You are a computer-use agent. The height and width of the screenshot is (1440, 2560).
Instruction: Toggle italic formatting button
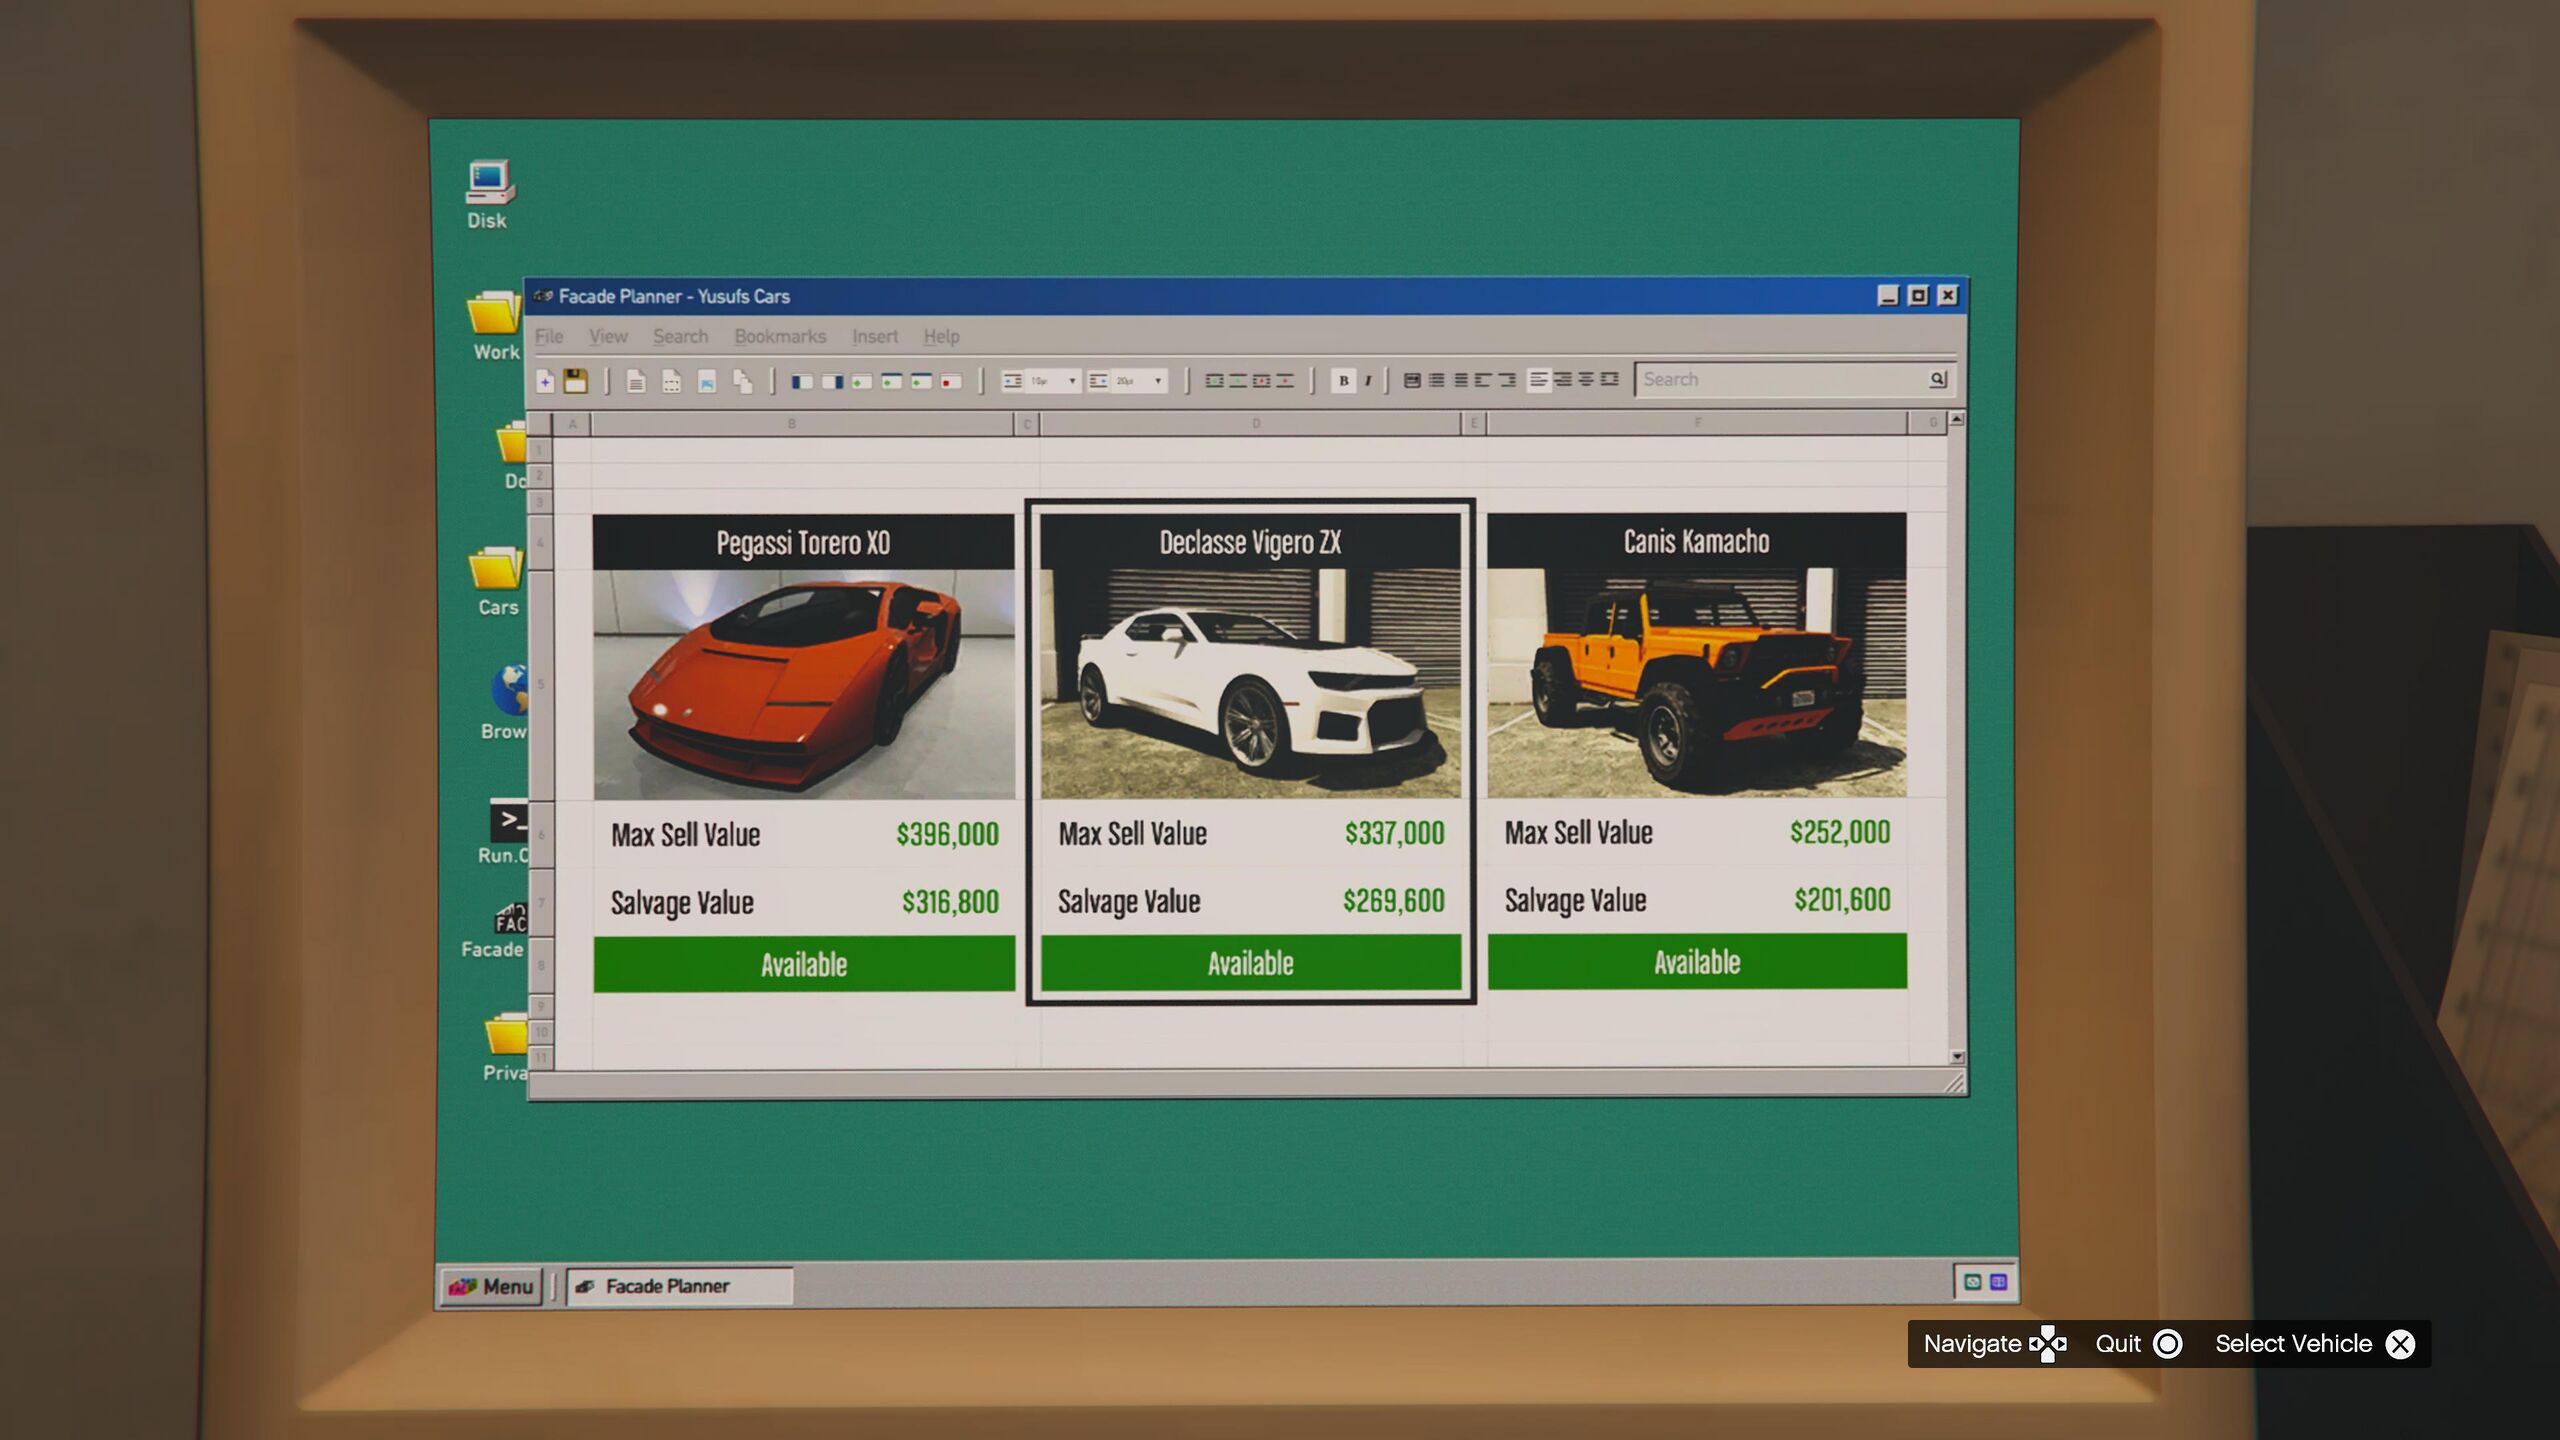click(1367, 380)
